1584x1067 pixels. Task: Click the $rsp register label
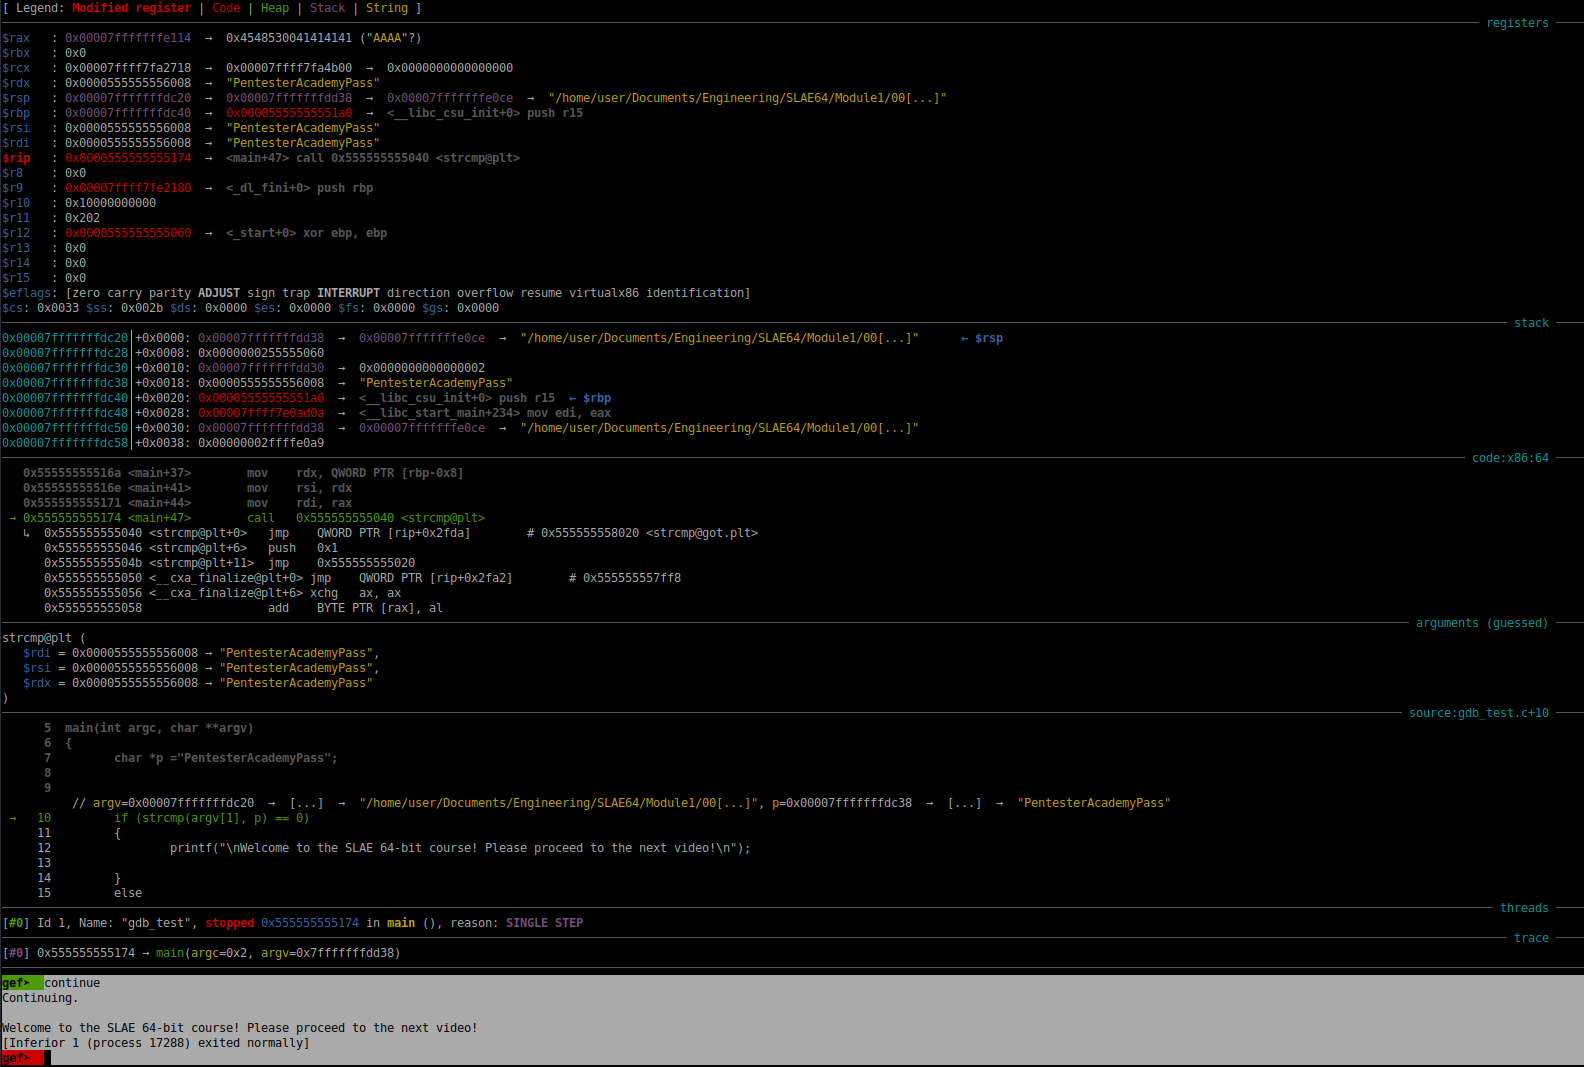point(16,98)
